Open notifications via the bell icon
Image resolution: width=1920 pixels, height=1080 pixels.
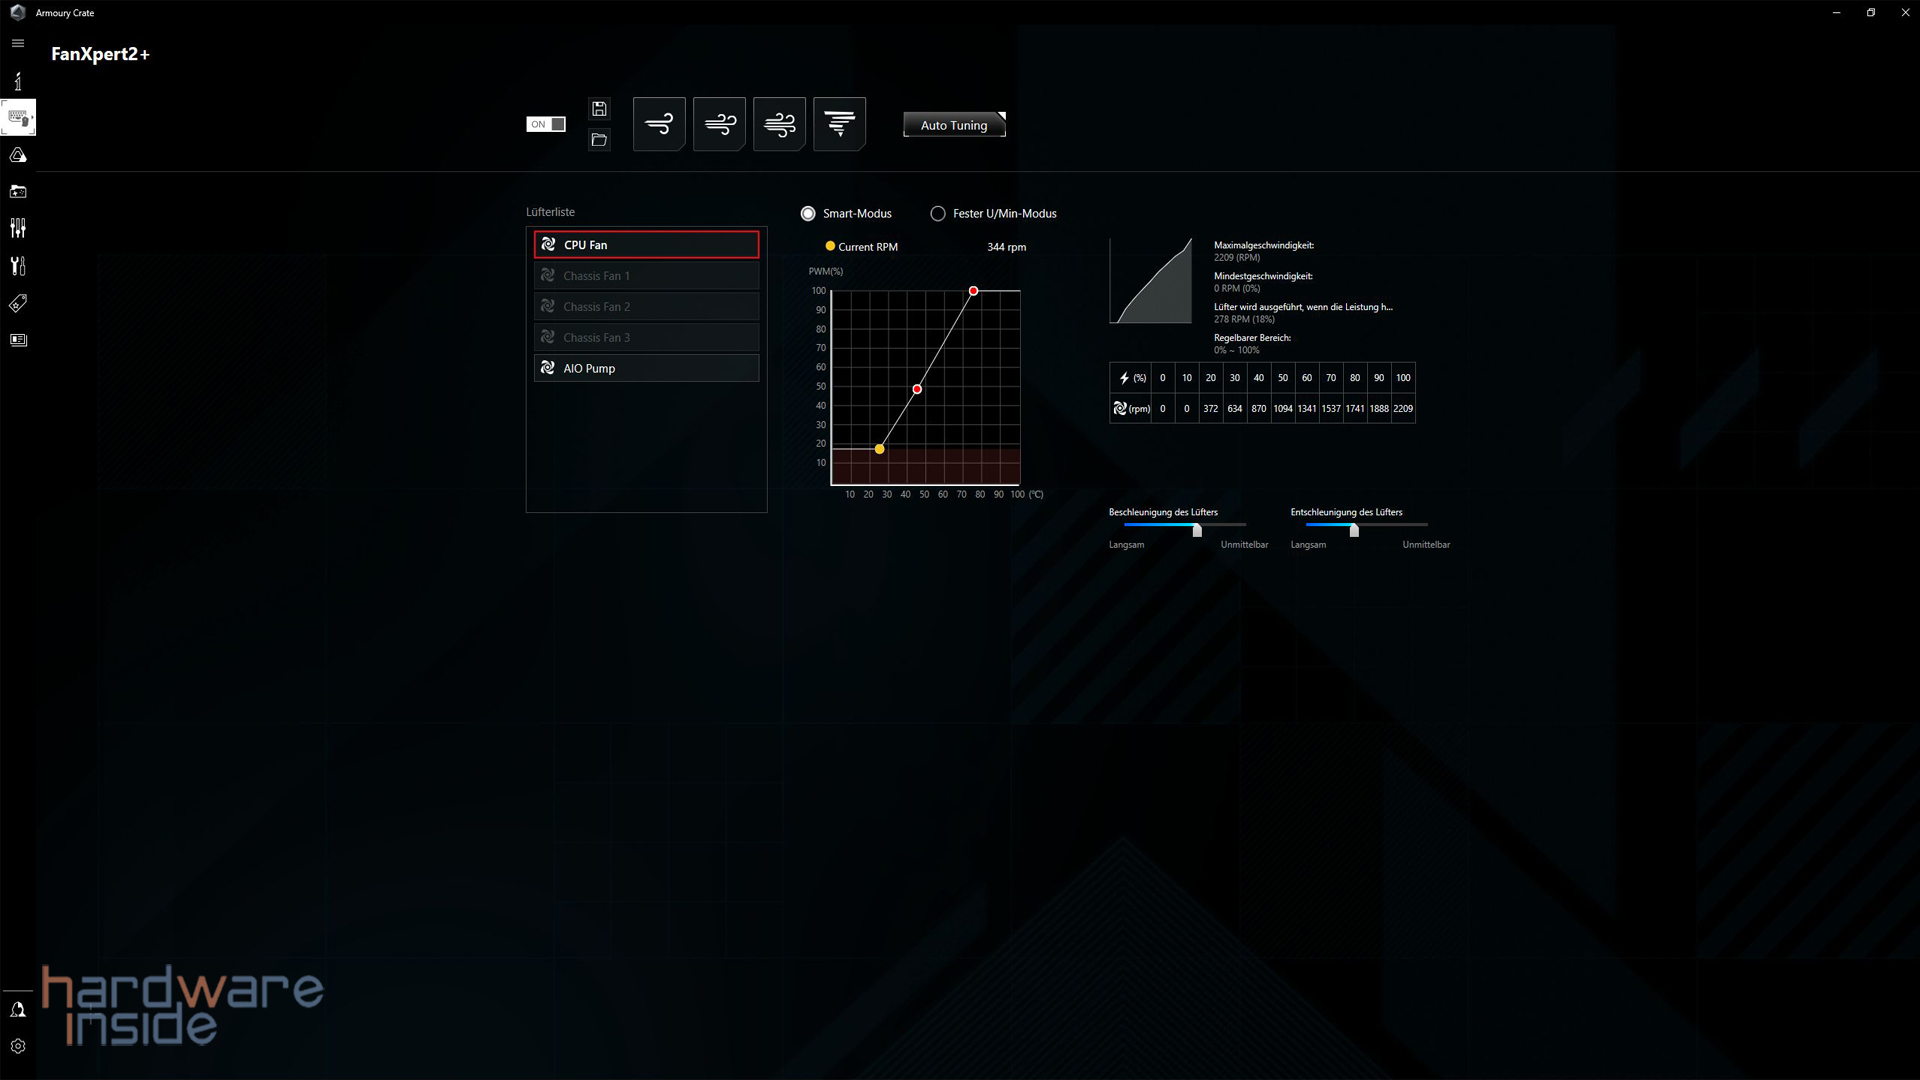[x=17, y=1009]
